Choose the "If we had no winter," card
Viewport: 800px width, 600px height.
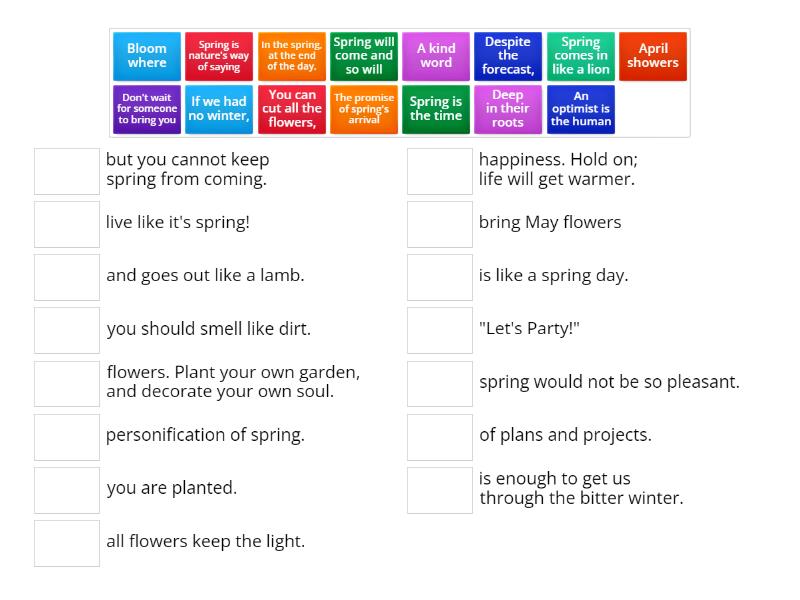click(218, 110)
